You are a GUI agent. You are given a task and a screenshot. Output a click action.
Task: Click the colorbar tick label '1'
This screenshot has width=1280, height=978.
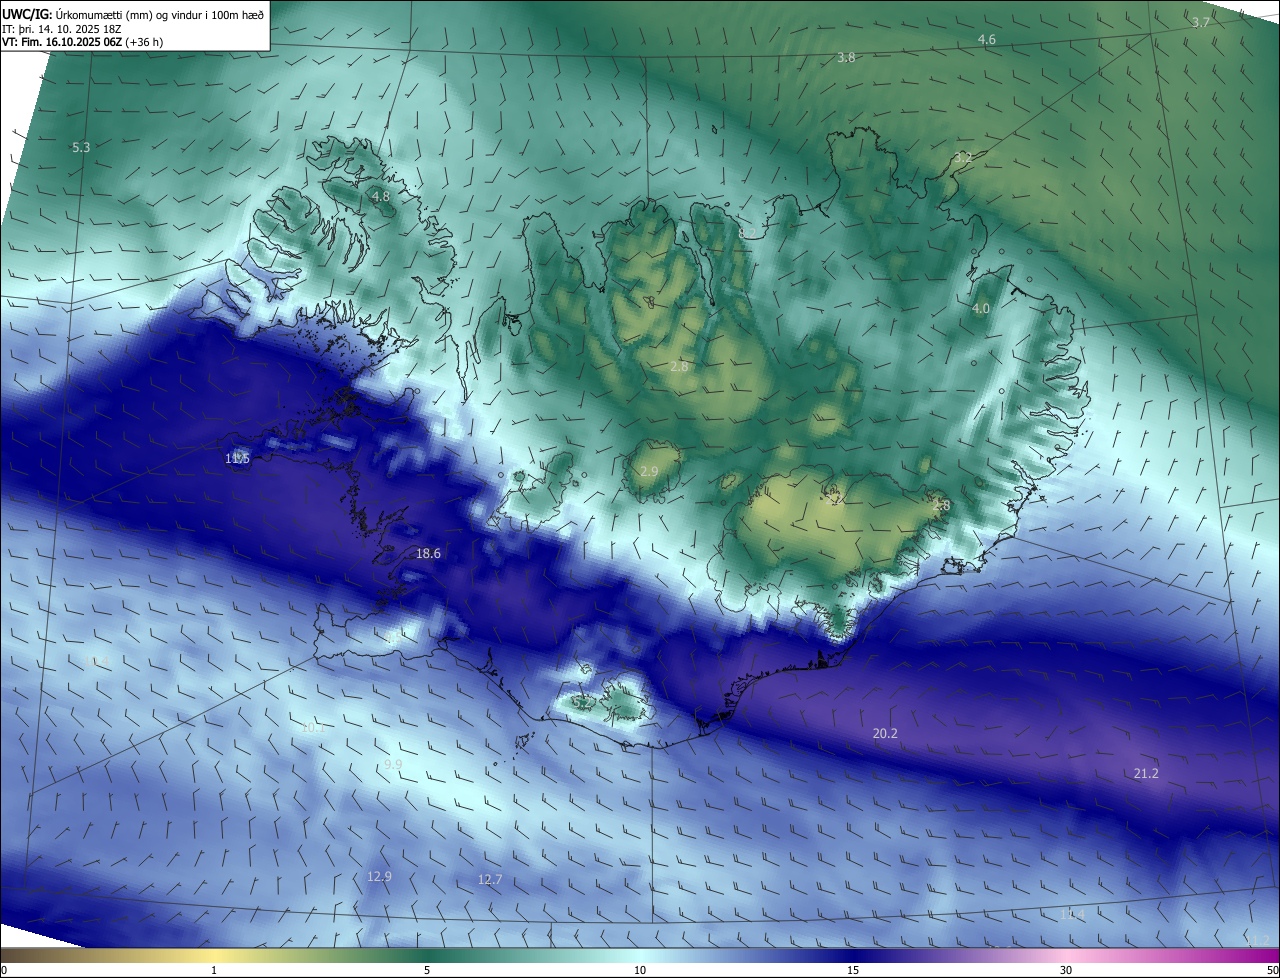(x=214, y=970)
